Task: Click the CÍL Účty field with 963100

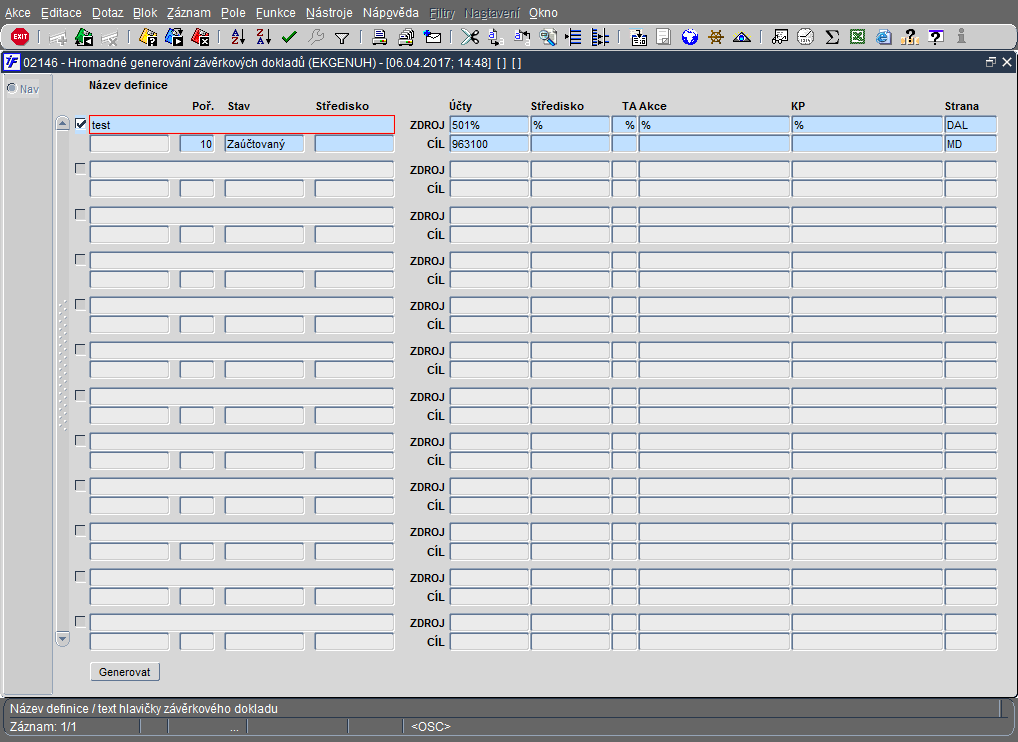Action: click(x=489, y=144)
